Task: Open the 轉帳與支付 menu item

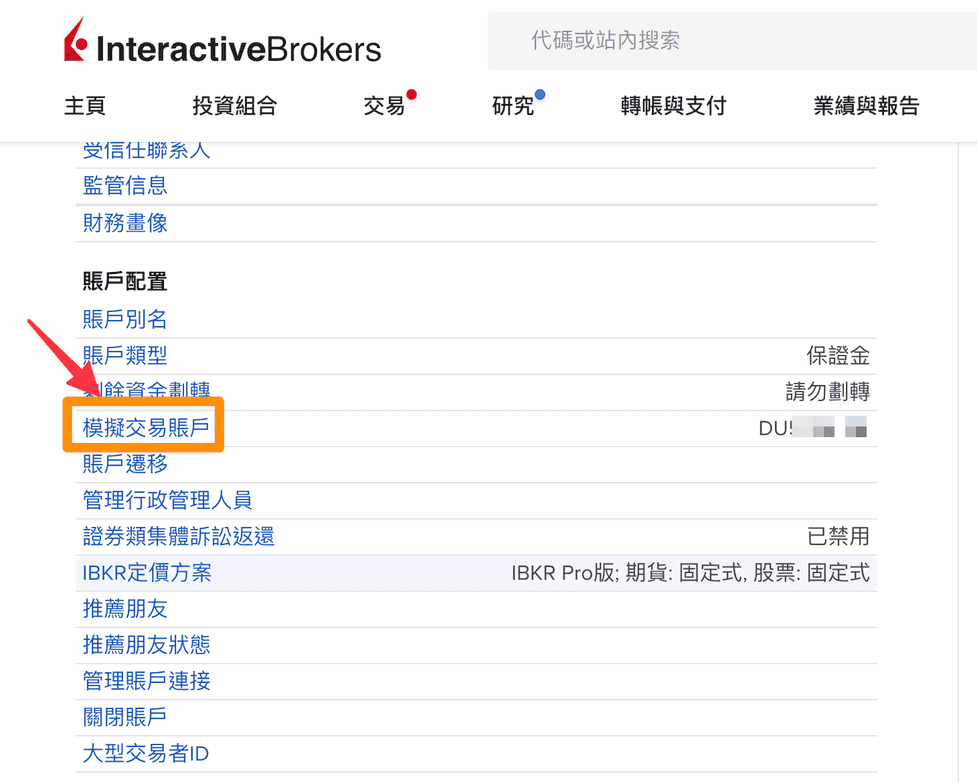Action: 672,105
